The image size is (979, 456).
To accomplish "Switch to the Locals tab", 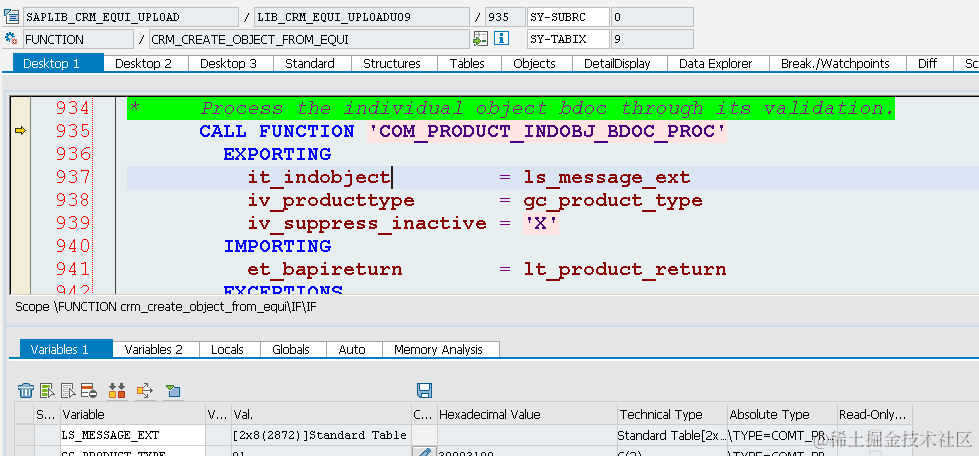I will coord(227,349).
